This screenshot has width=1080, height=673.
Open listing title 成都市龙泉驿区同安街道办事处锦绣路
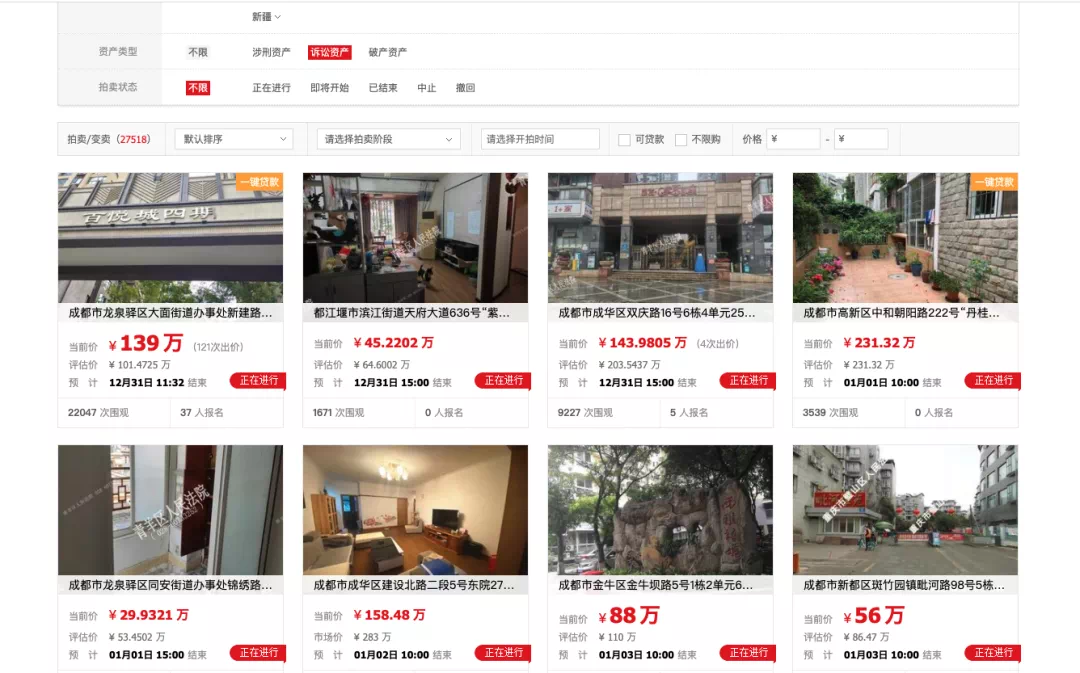pyautogui.click(x=170, y=585)
